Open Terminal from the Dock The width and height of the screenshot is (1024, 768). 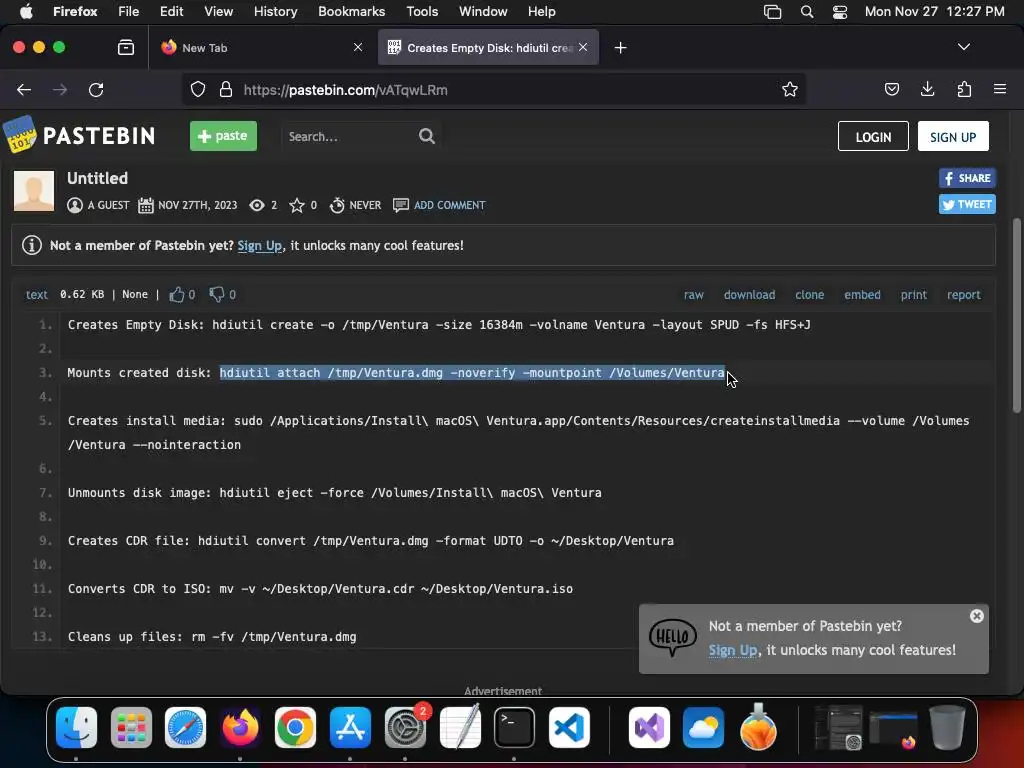(514, 727)
